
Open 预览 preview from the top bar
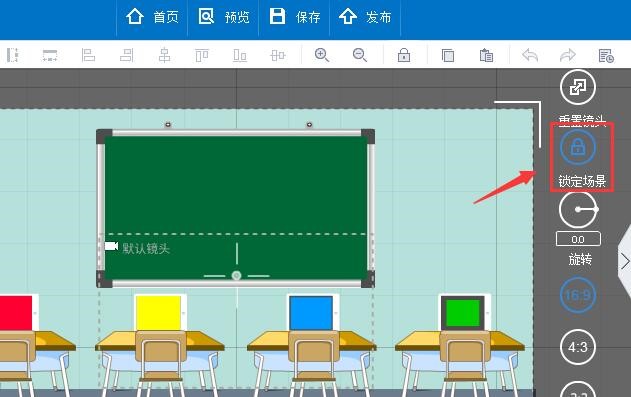[223, 17]
